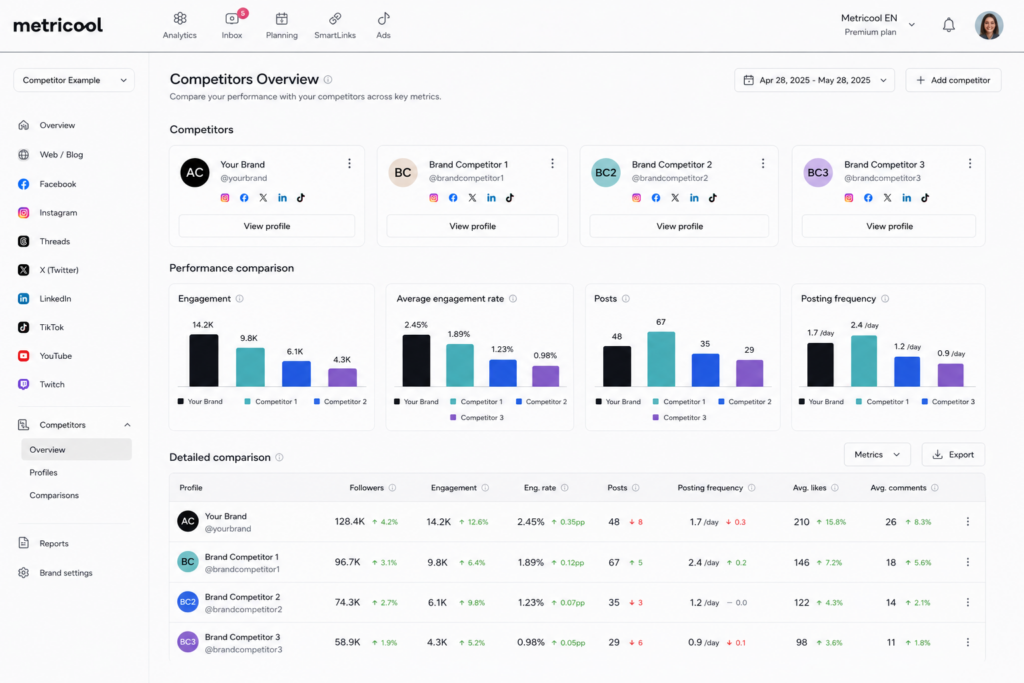Viewport: 1024px width, 683px height.
Task: Click Competitor 3 legend swatch in Posts chart
Action: [655, 417]
